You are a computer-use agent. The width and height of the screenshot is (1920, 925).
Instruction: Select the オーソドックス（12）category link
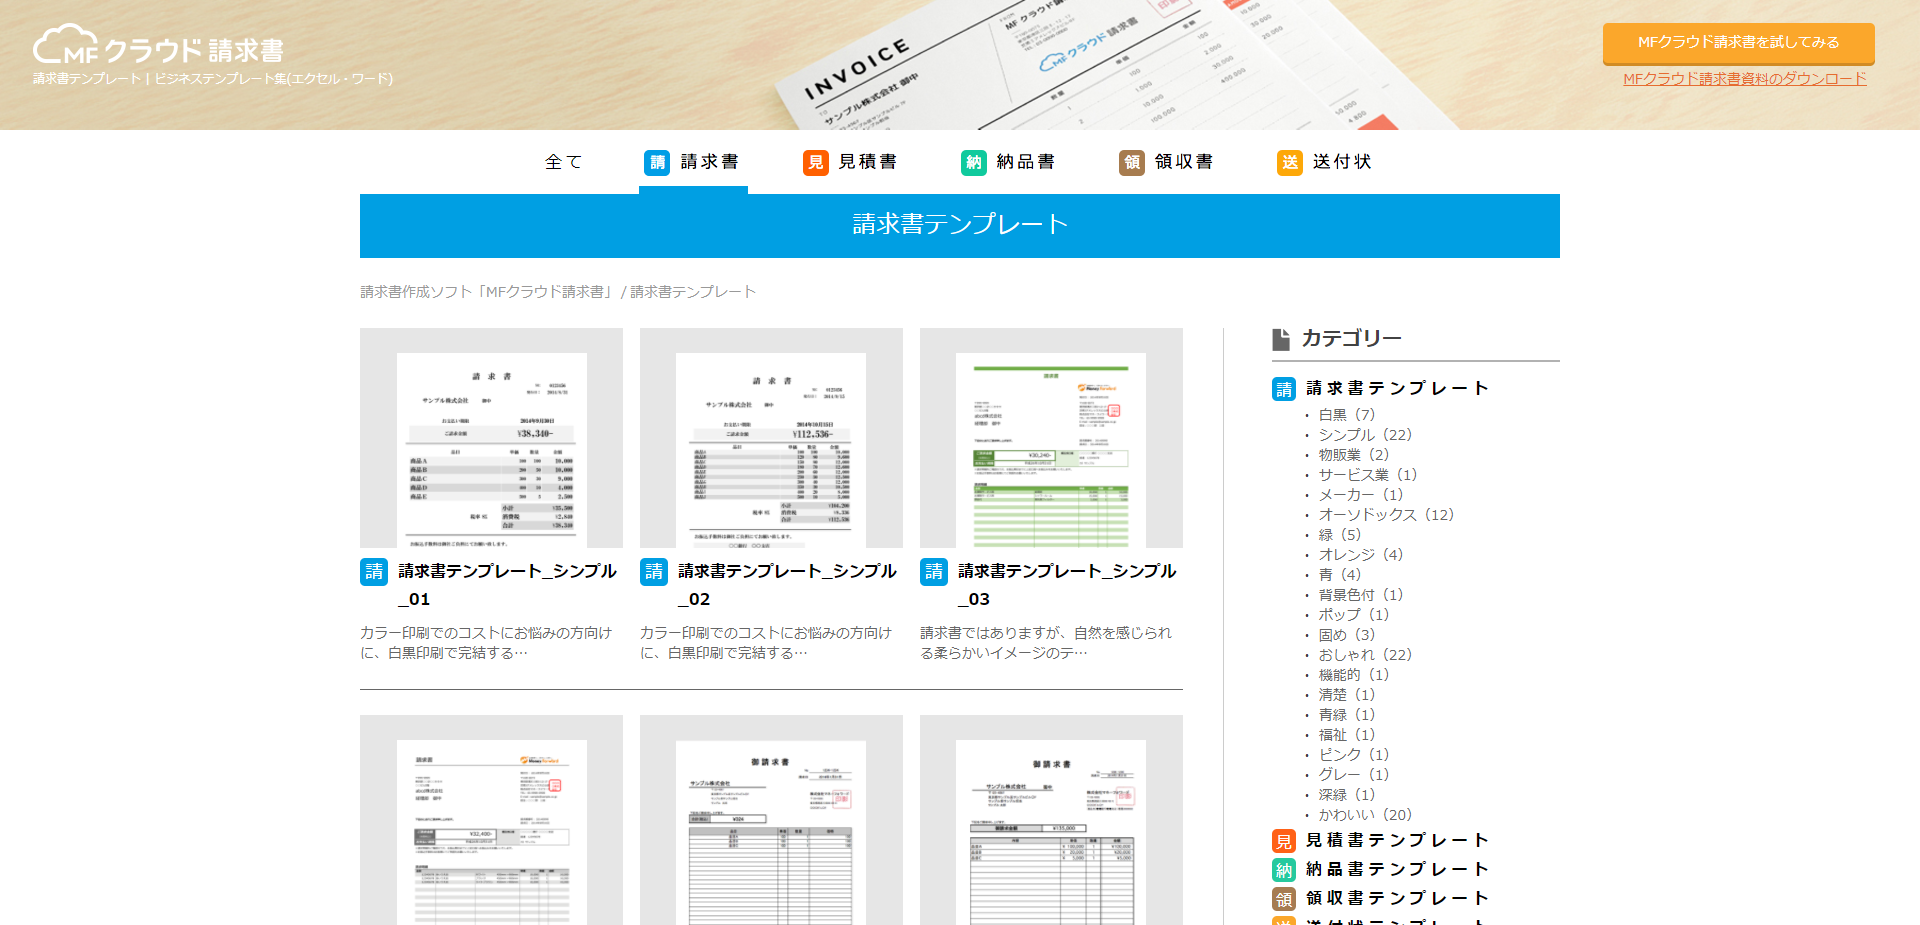[x=1385, y=515]
